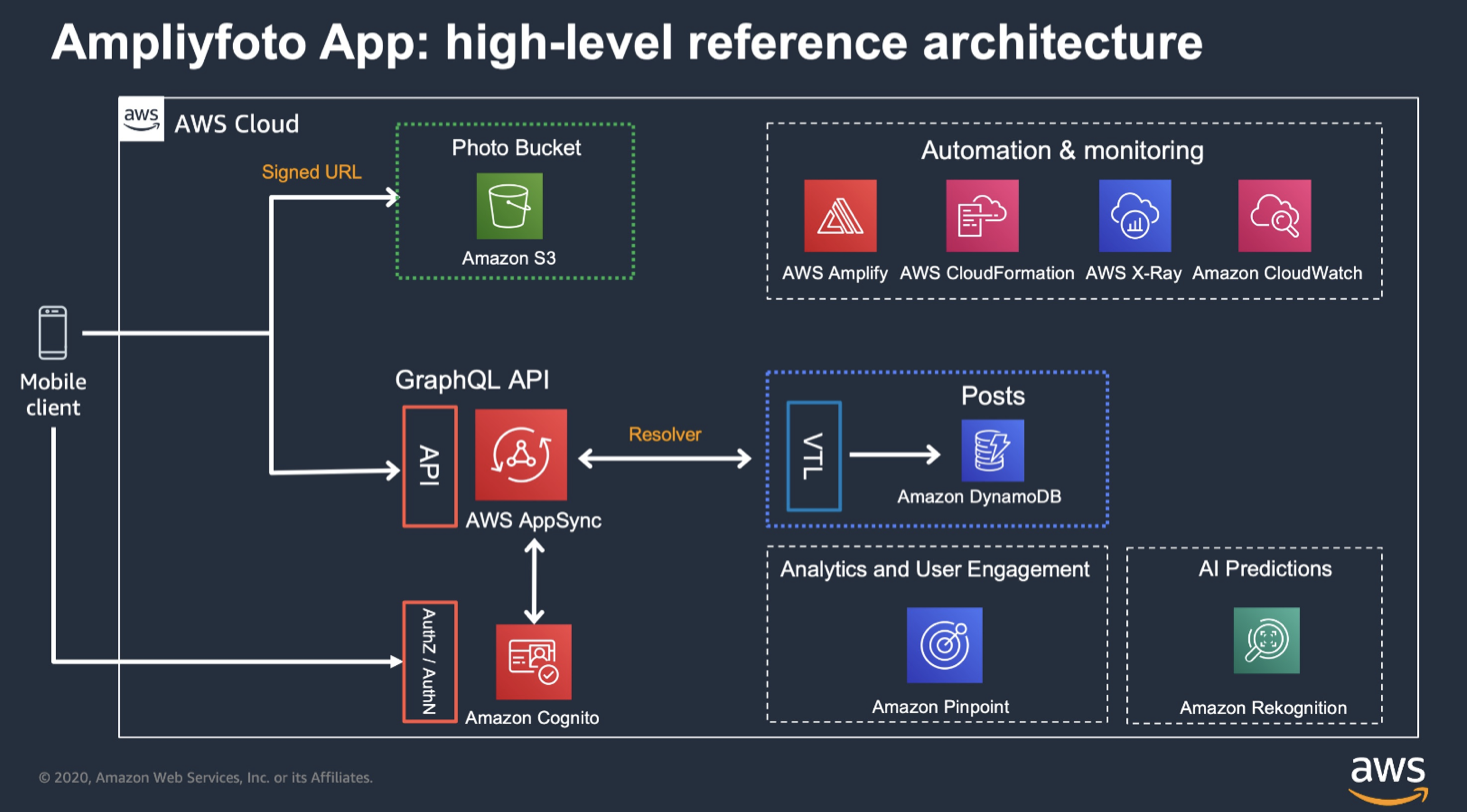This screenshot has width=1468, height=812.
Task: Click the 'Amazon S3' caption
Action: tap(509, 258)
